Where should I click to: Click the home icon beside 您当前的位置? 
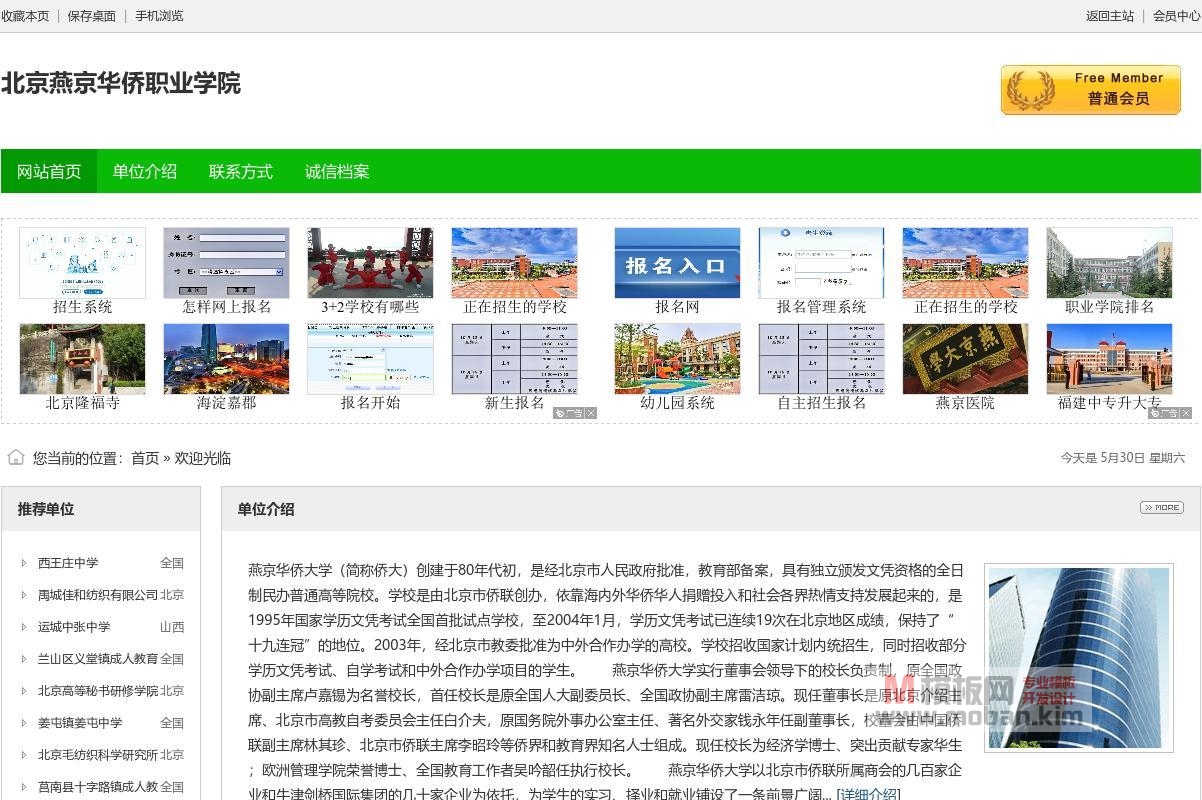[16, 457]
